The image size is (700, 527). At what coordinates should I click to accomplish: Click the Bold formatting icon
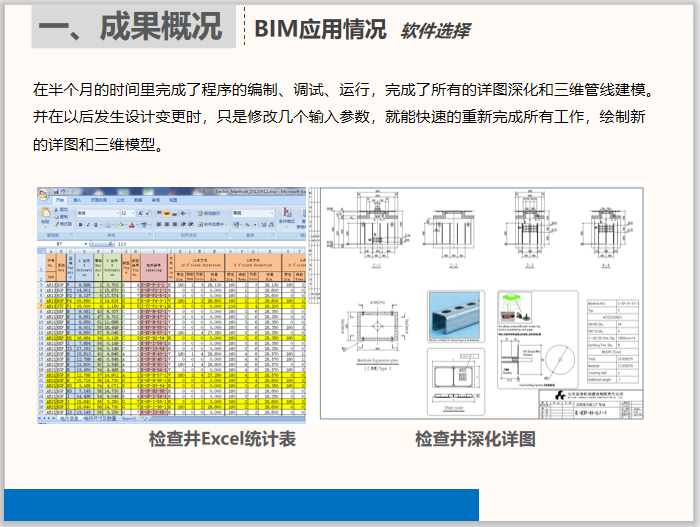79,225
